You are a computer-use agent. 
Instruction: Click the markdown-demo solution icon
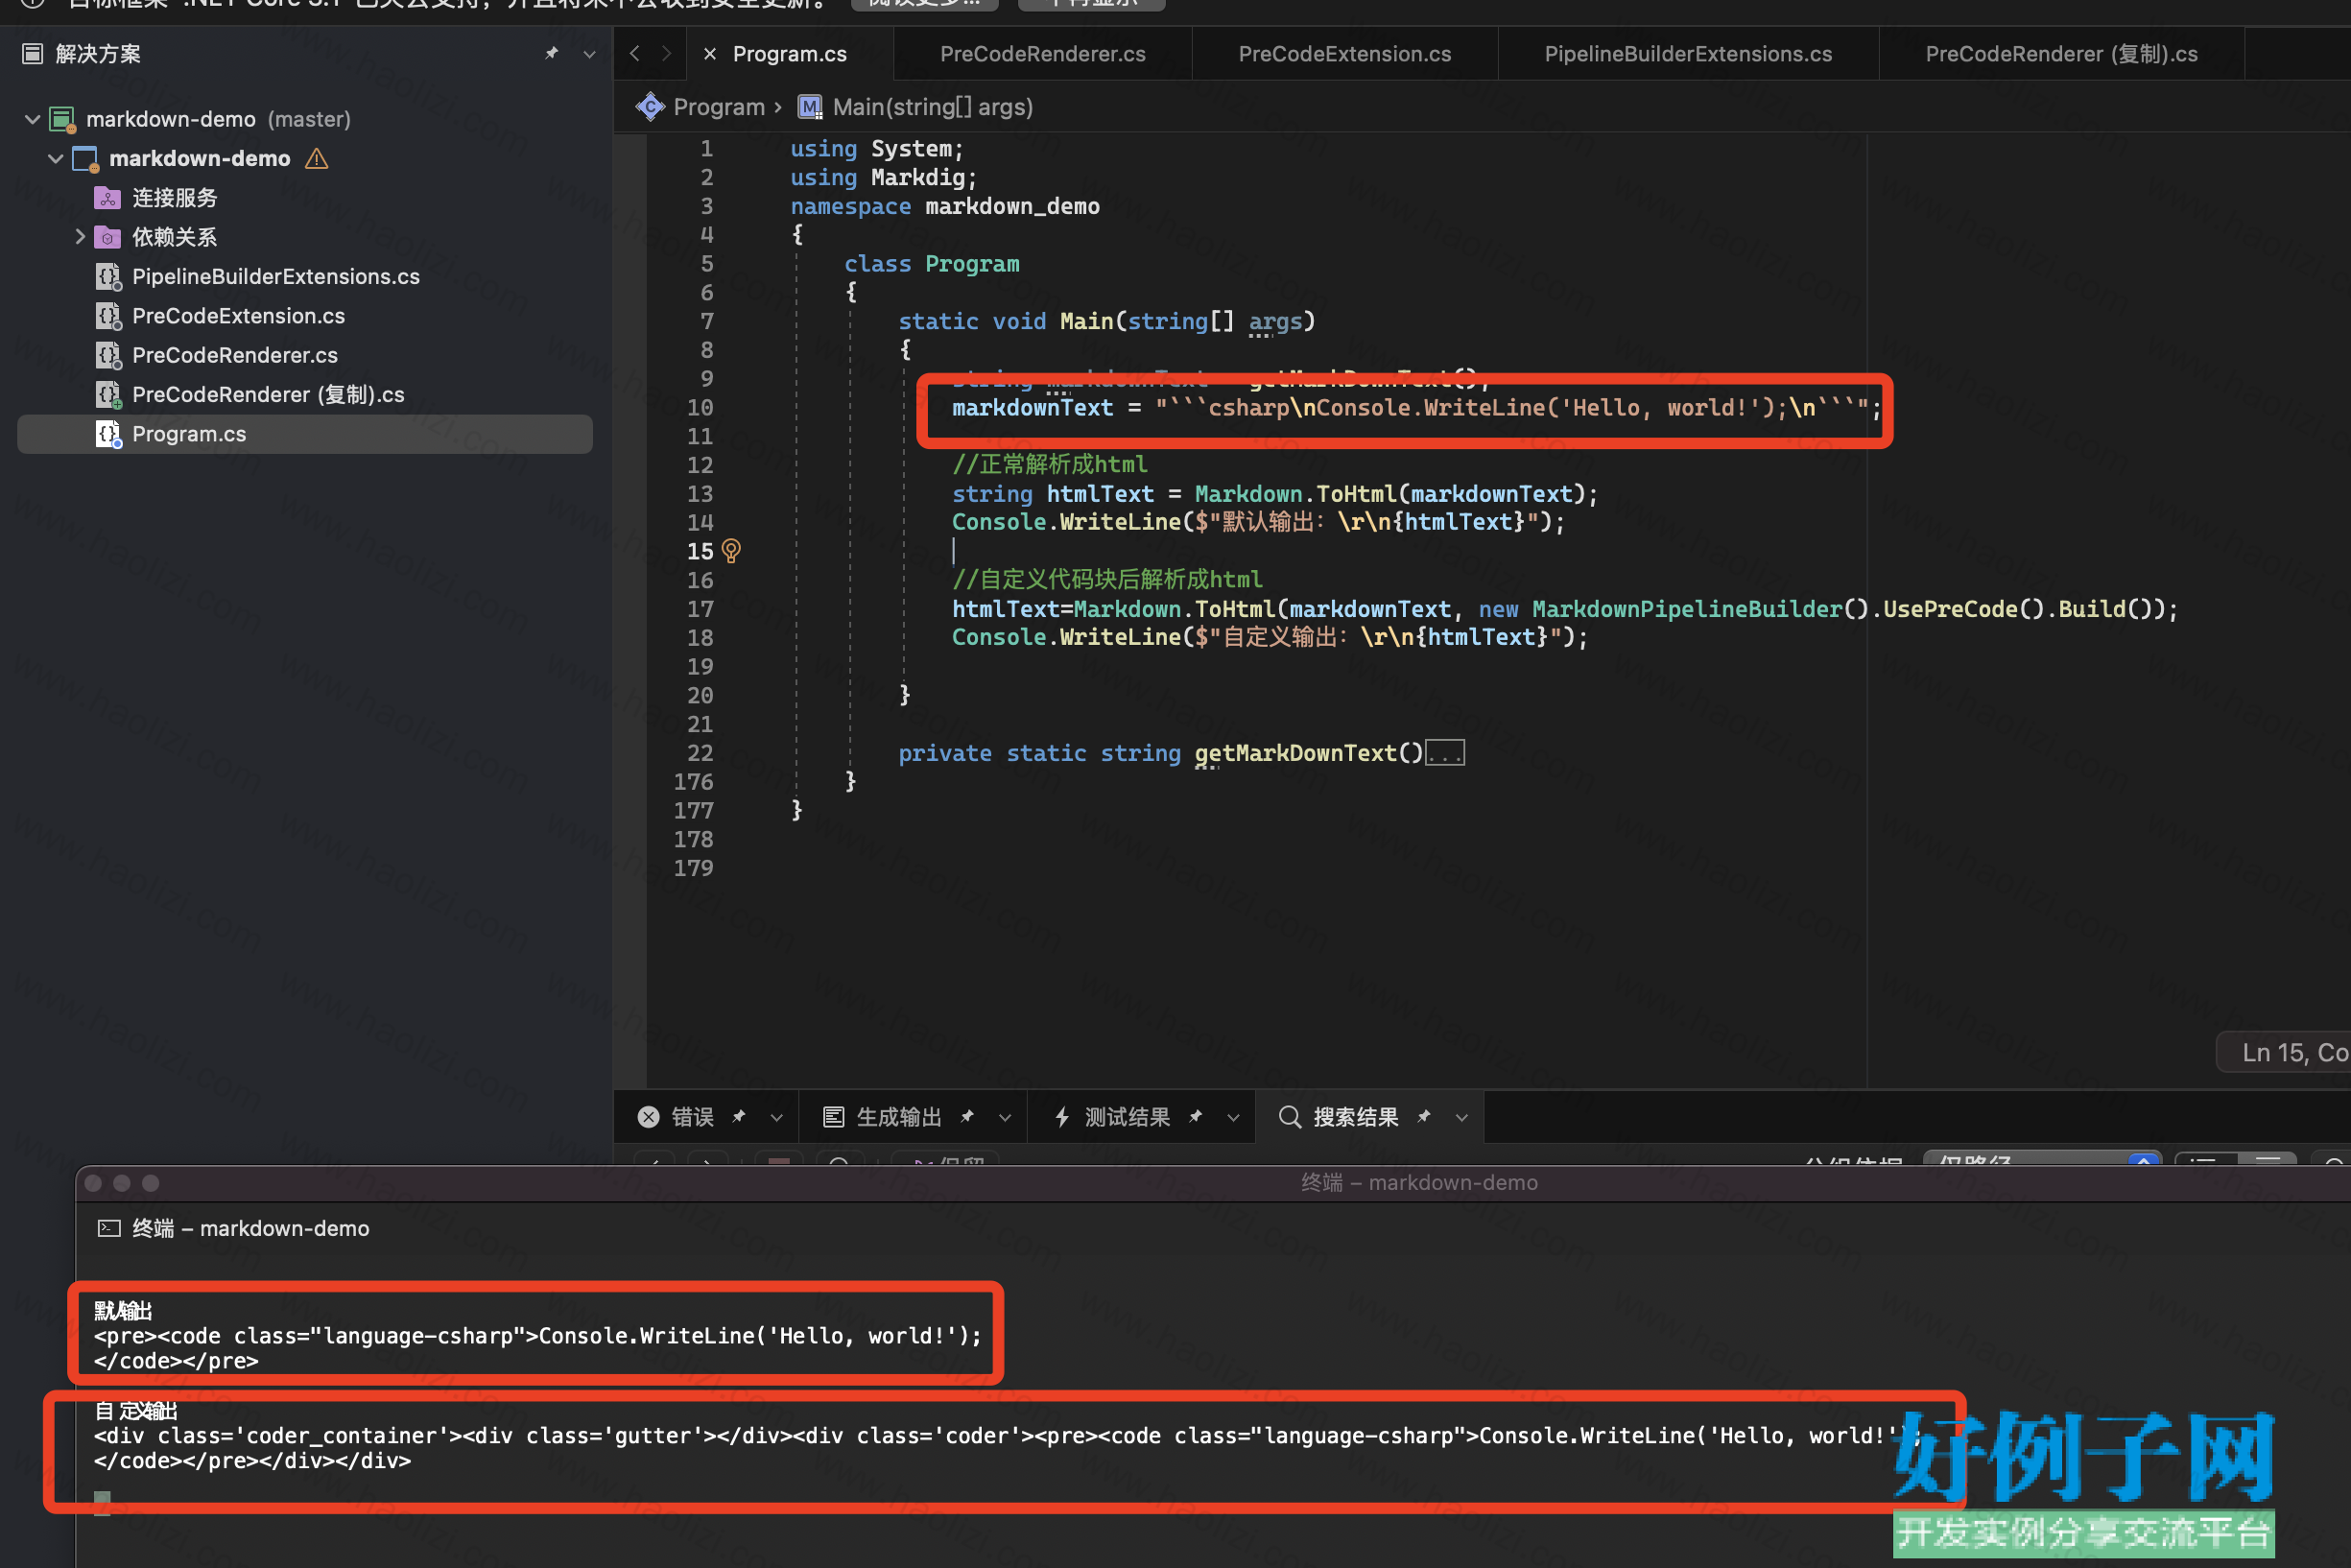(x=63, y=120)
